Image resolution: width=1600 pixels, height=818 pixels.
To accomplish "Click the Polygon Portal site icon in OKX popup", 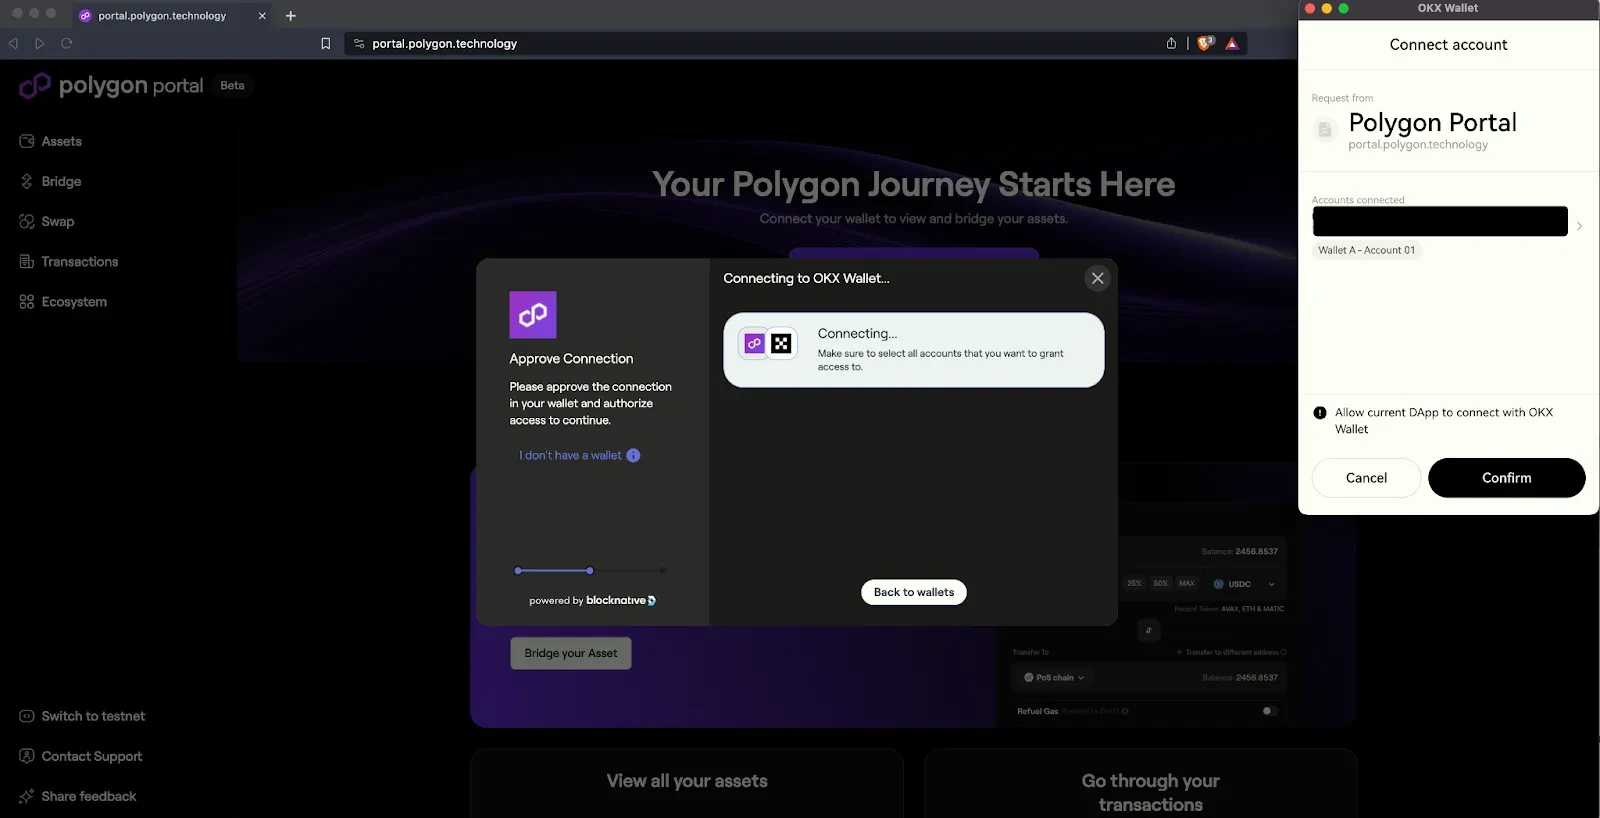I will [1325, 129].
